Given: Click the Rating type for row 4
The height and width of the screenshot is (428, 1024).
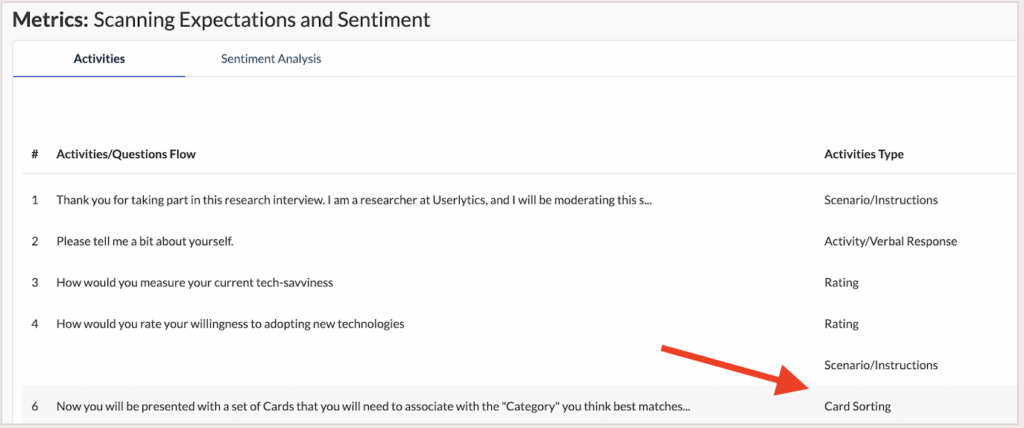Looking at the screenshot, I should [x=841, y=324].
